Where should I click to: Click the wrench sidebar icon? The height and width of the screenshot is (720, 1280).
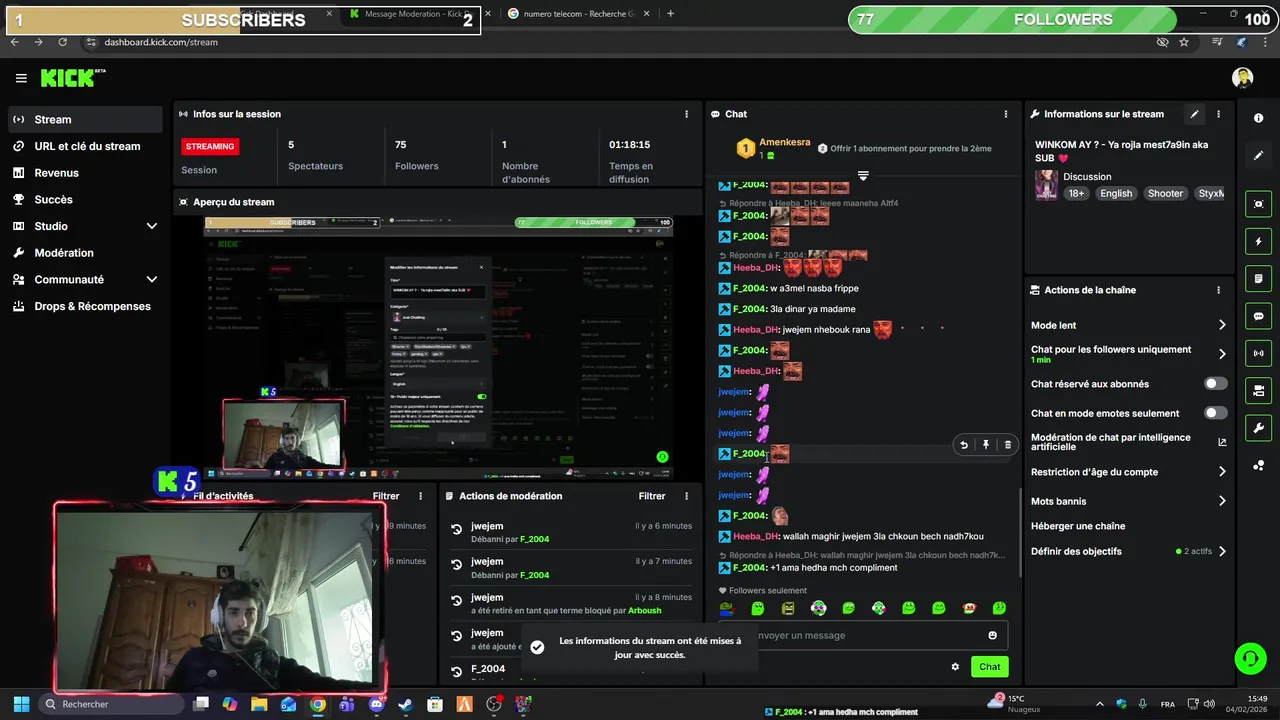click(1259, 428)
